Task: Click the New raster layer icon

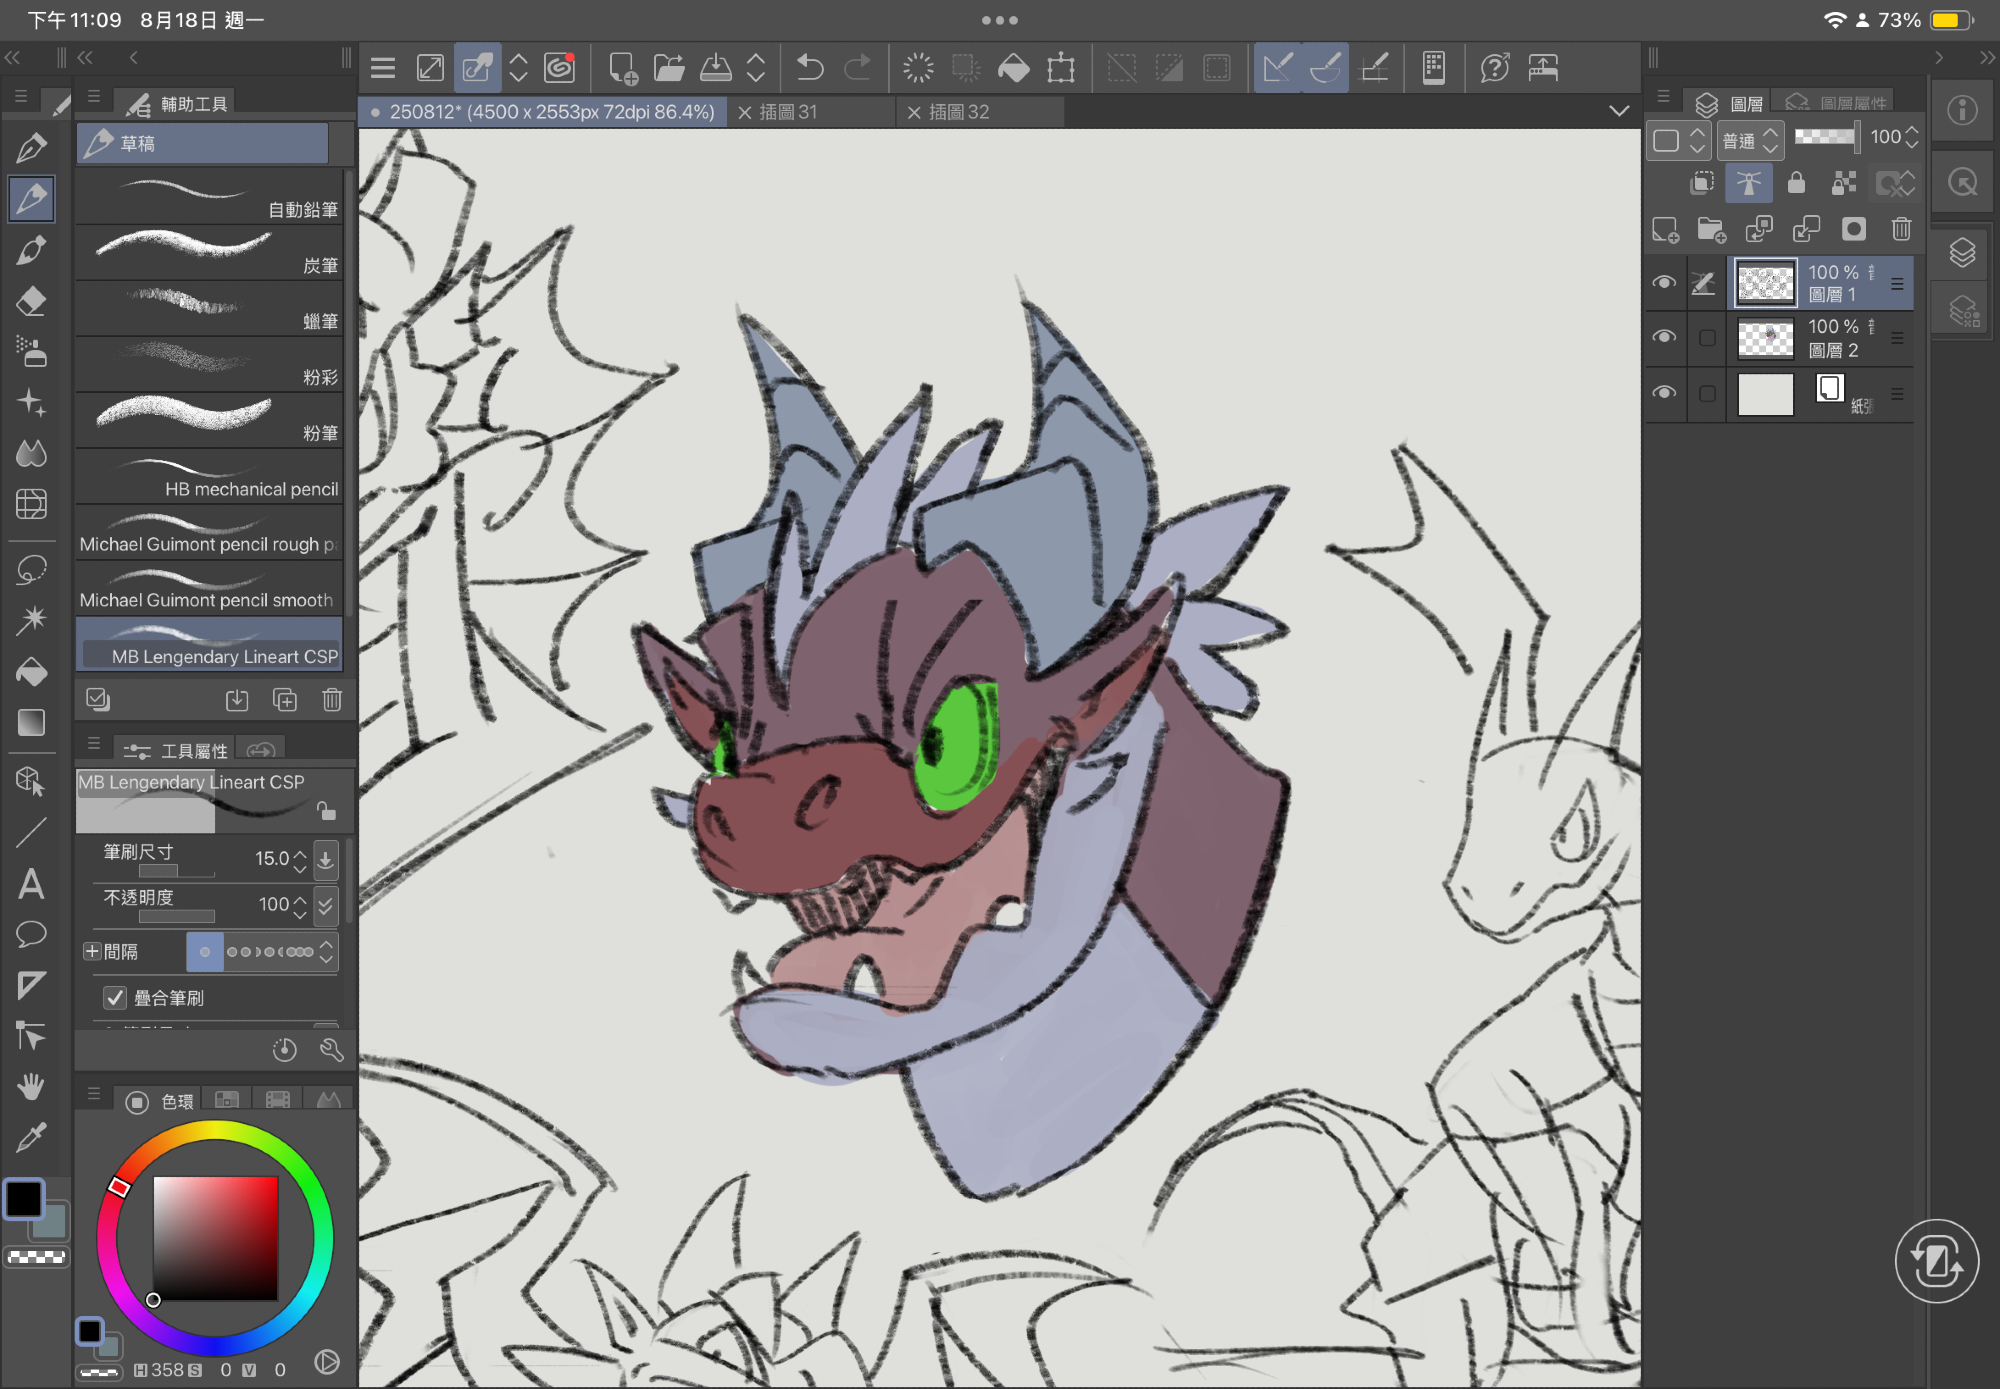Action: [1665, 230]
